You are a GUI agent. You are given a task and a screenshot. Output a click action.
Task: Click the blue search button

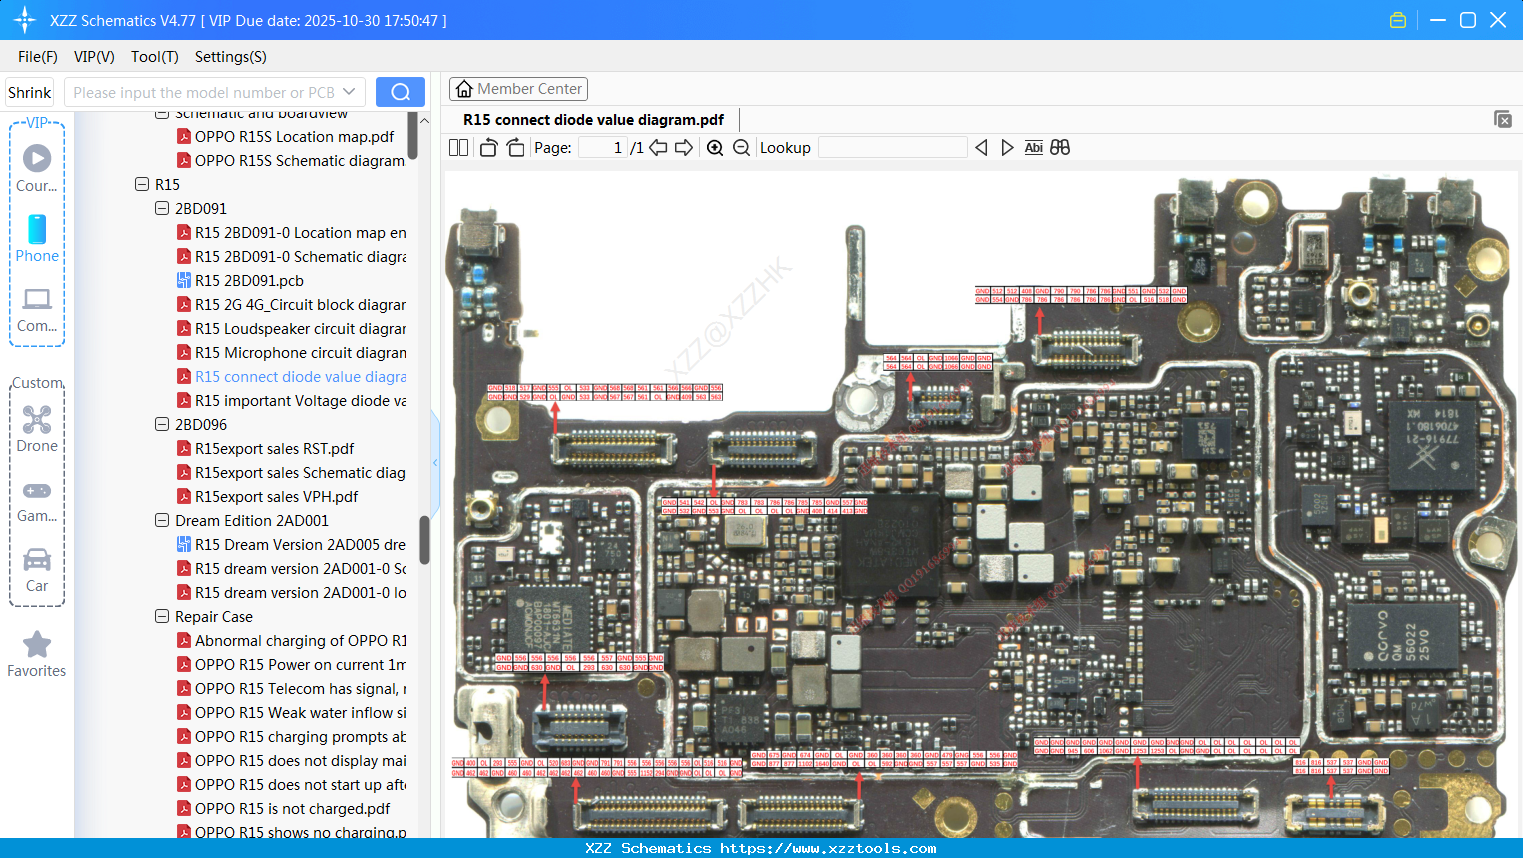[x=400, y=92]
